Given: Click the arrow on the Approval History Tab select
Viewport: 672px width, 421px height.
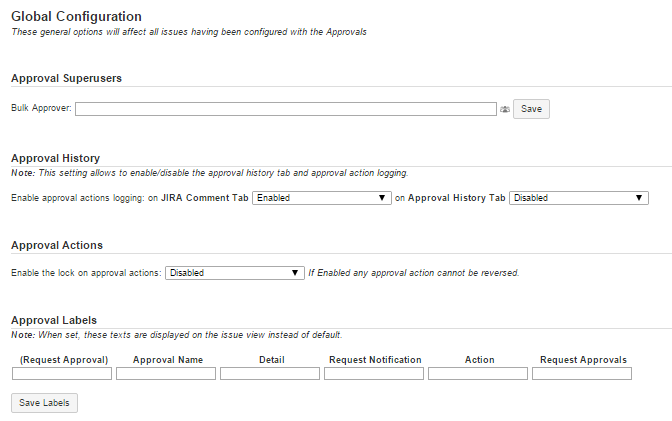Looking at the screenshot, I should click(x=639, y=198).
